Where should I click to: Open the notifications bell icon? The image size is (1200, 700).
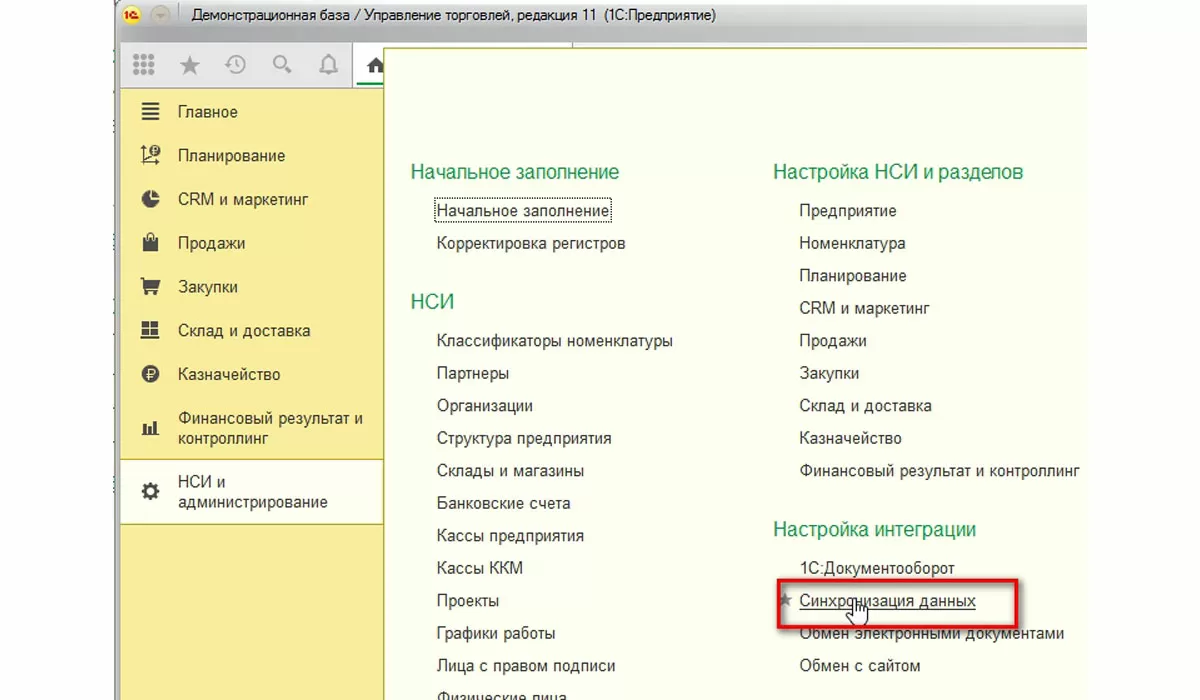coord(328,65)
